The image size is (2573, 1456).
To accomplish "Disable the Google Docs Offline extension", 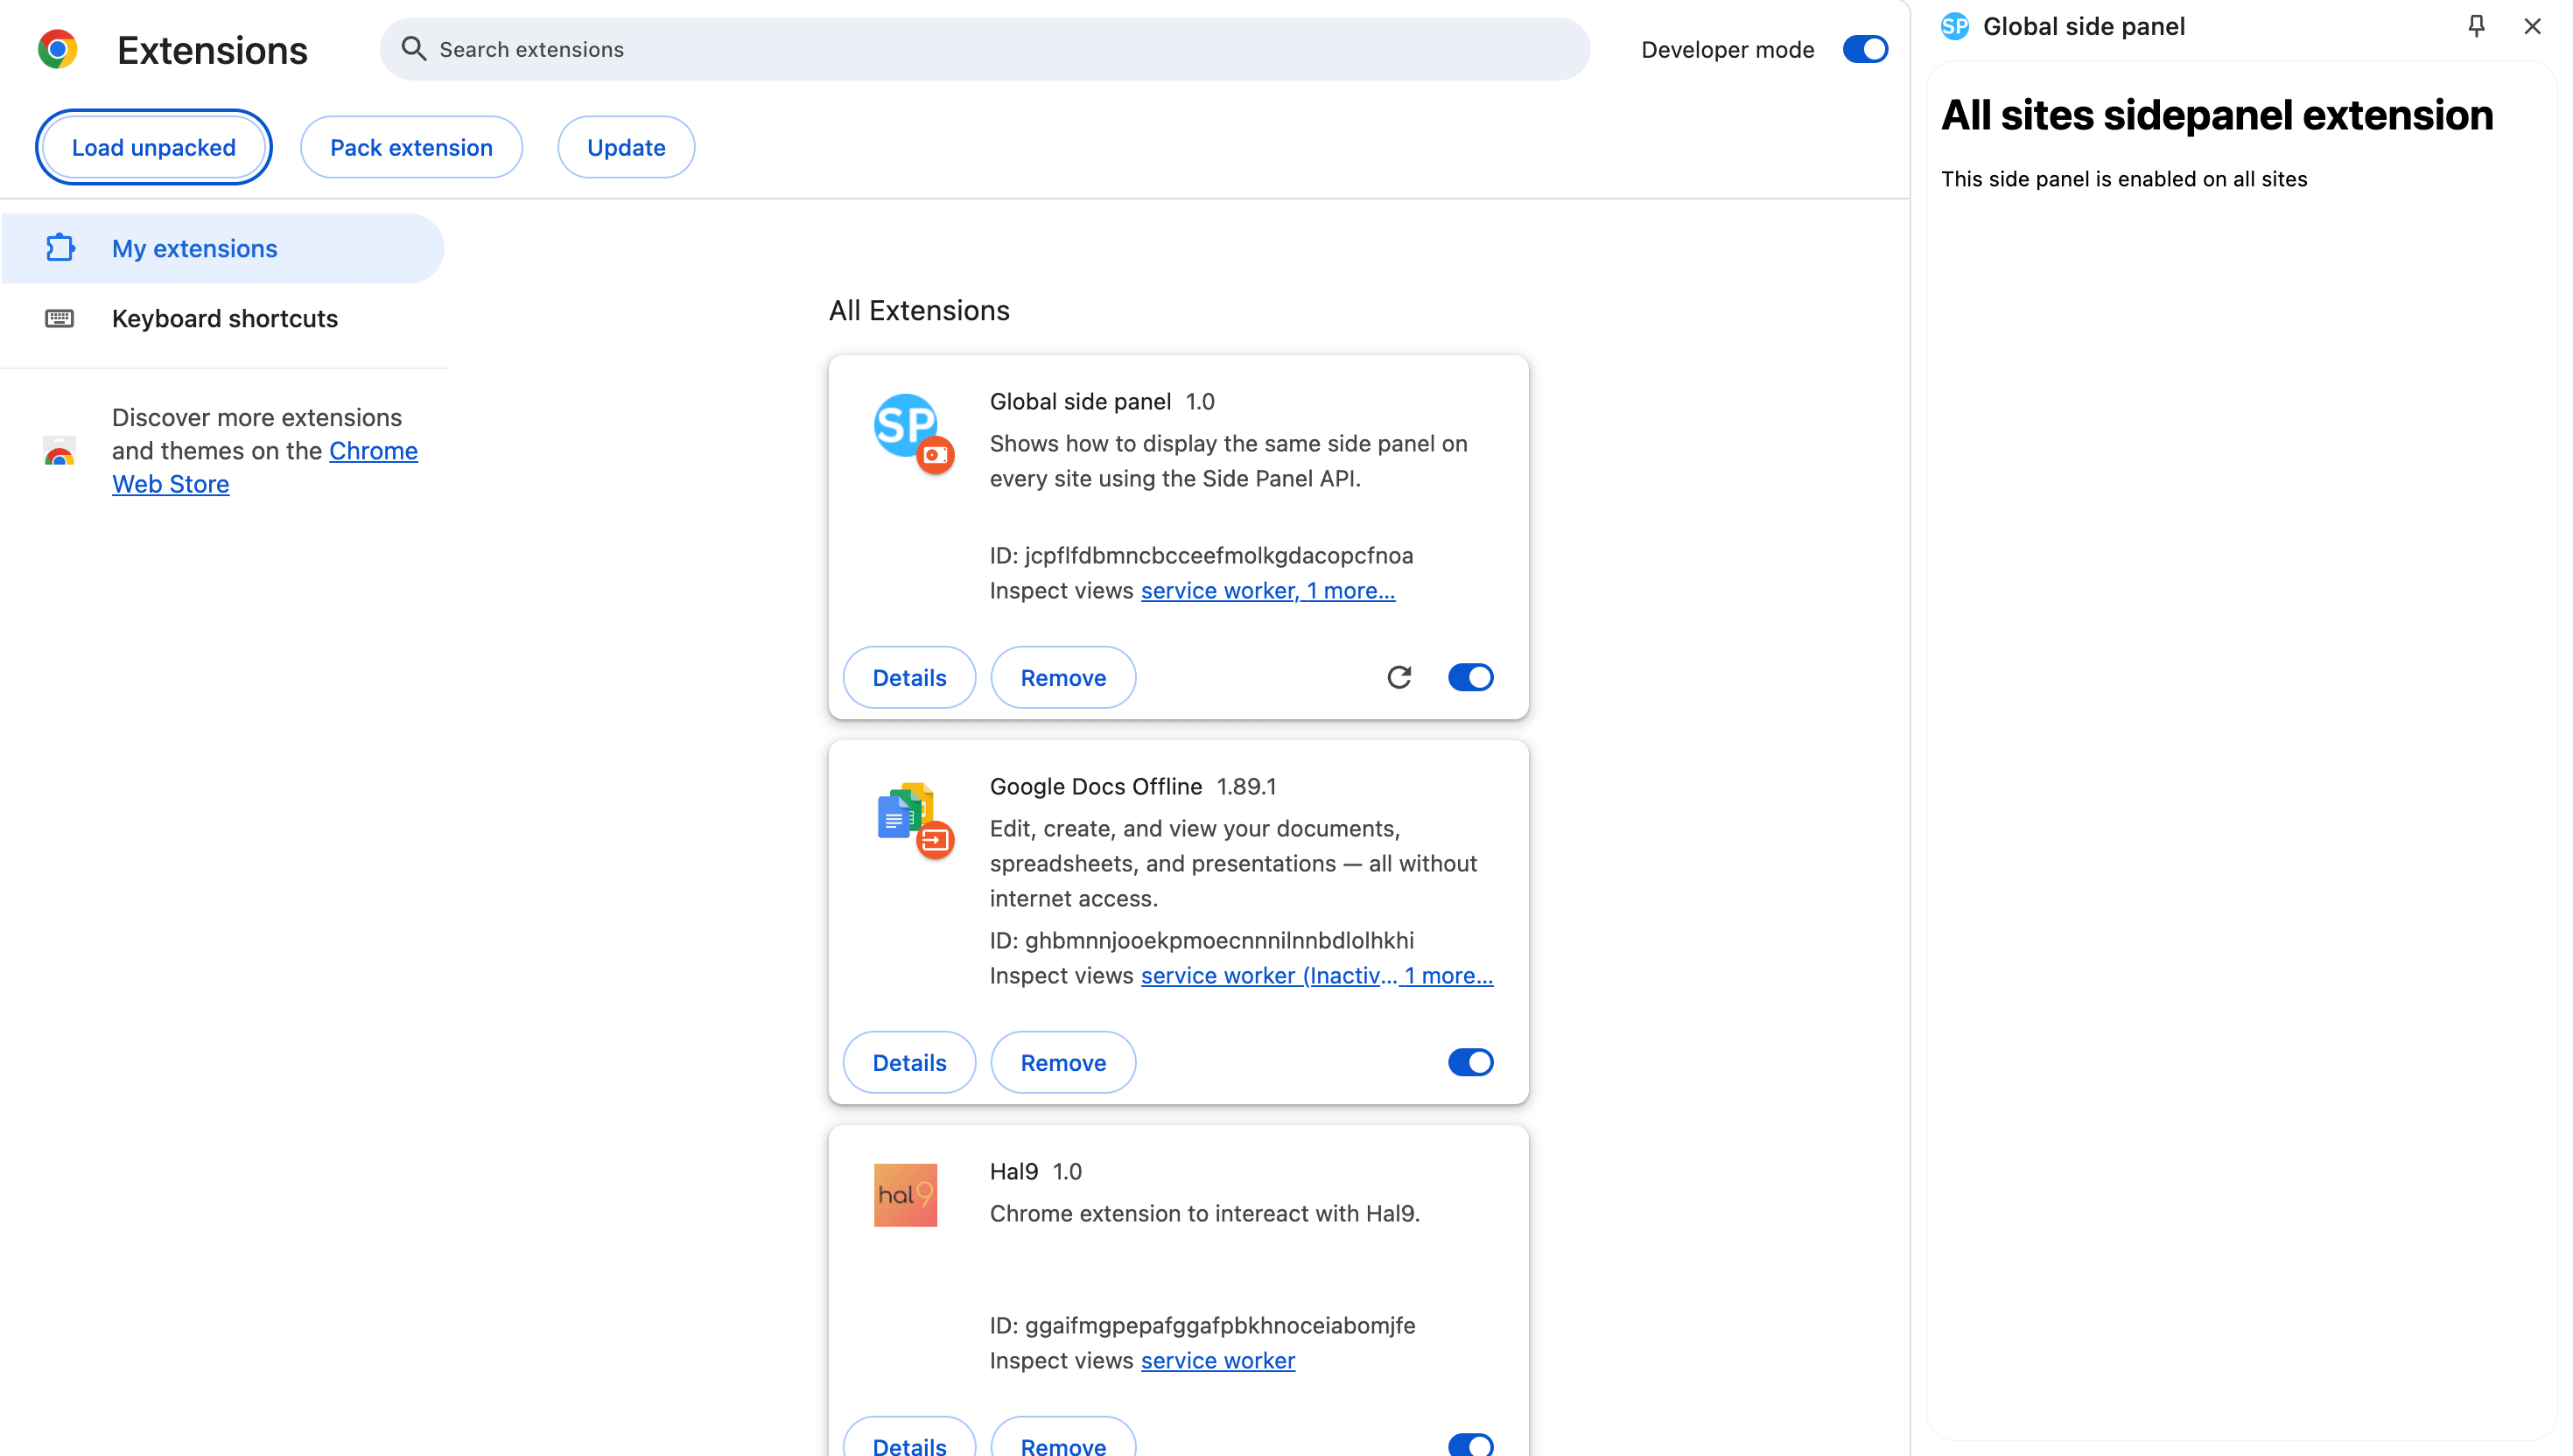I will (x=1470, y=1062).
